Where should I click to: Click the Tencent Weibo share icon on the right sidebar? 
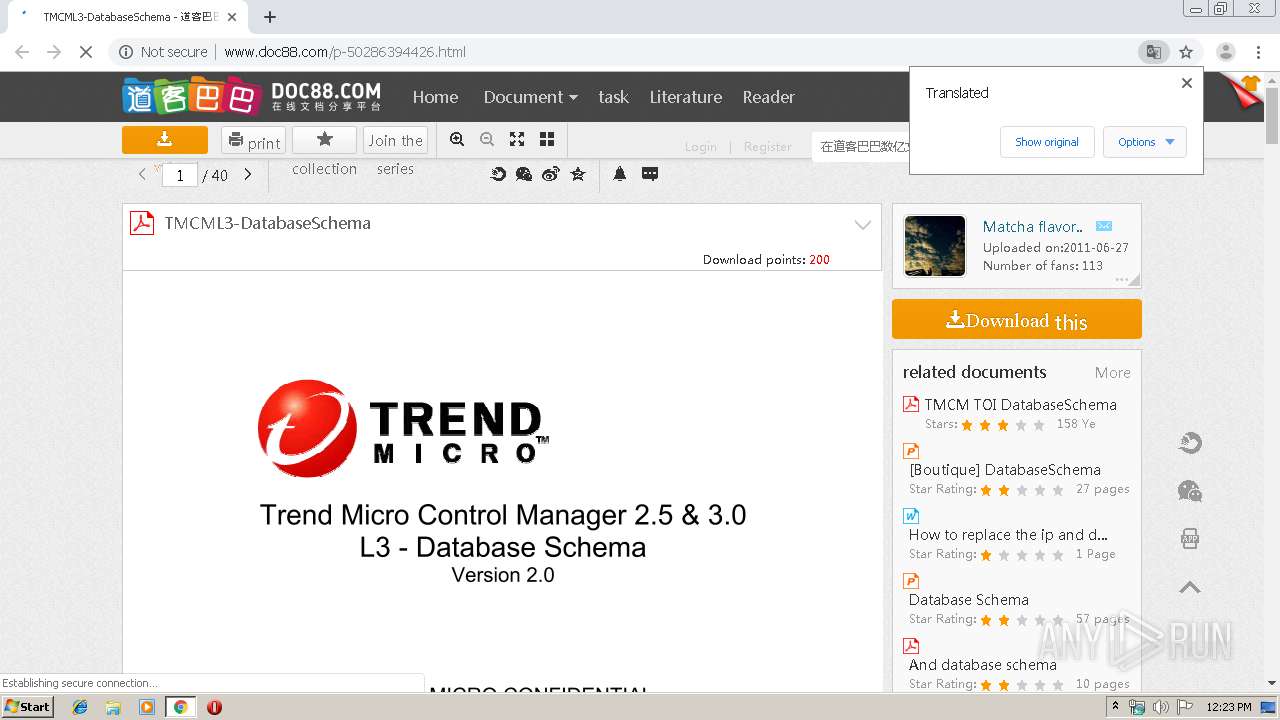1190,443
